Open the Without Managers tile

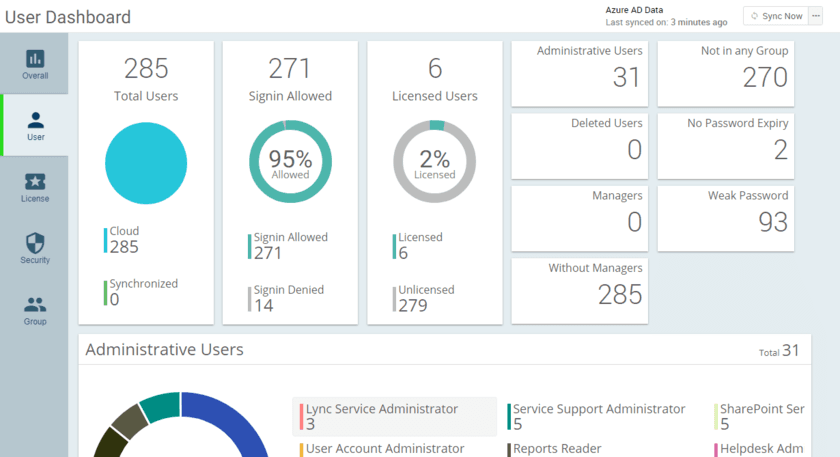[580, 290]
